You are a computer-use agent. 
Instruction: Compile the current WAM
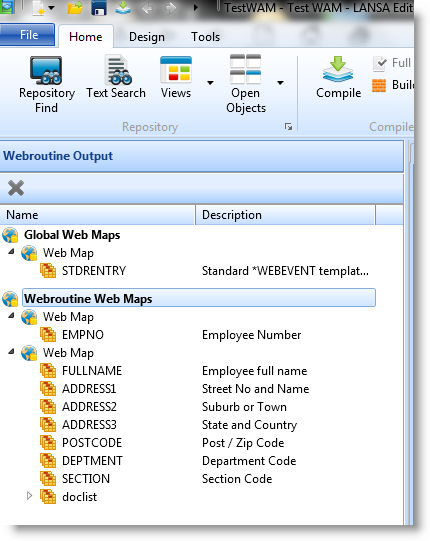(x=338, y=78)
